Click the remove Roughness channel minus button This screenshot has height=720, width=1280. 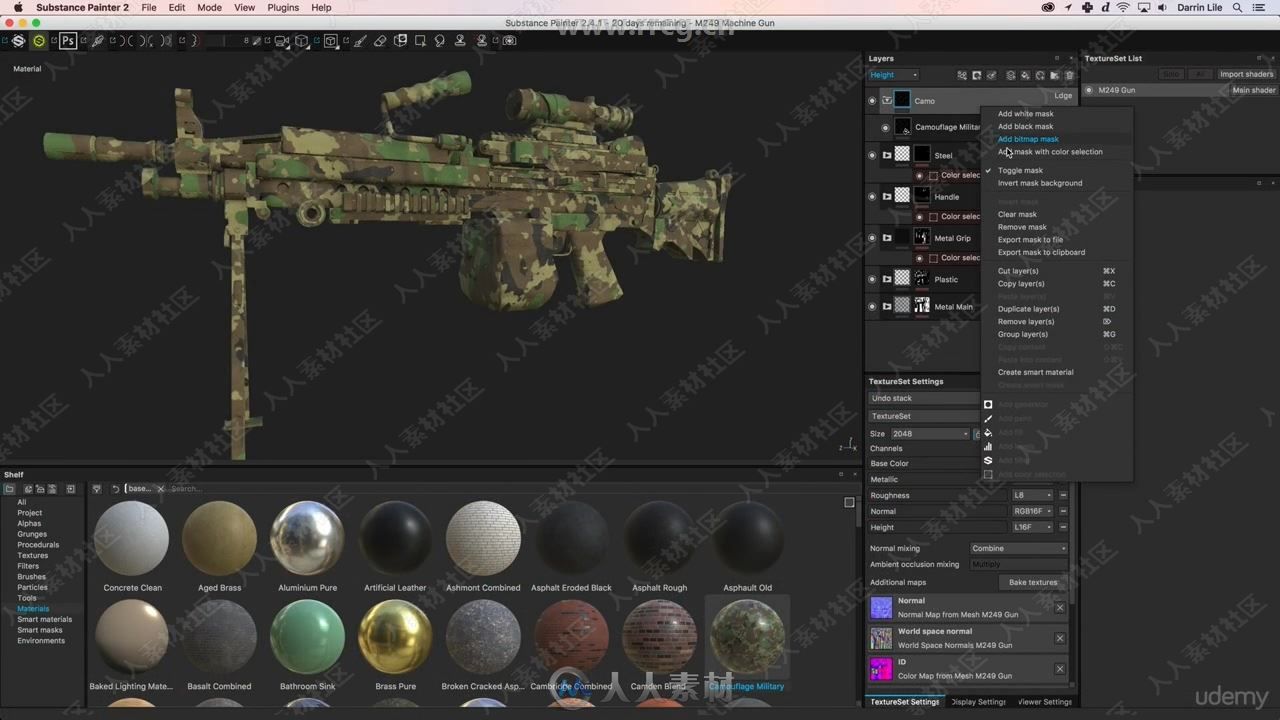[1063, 495]
